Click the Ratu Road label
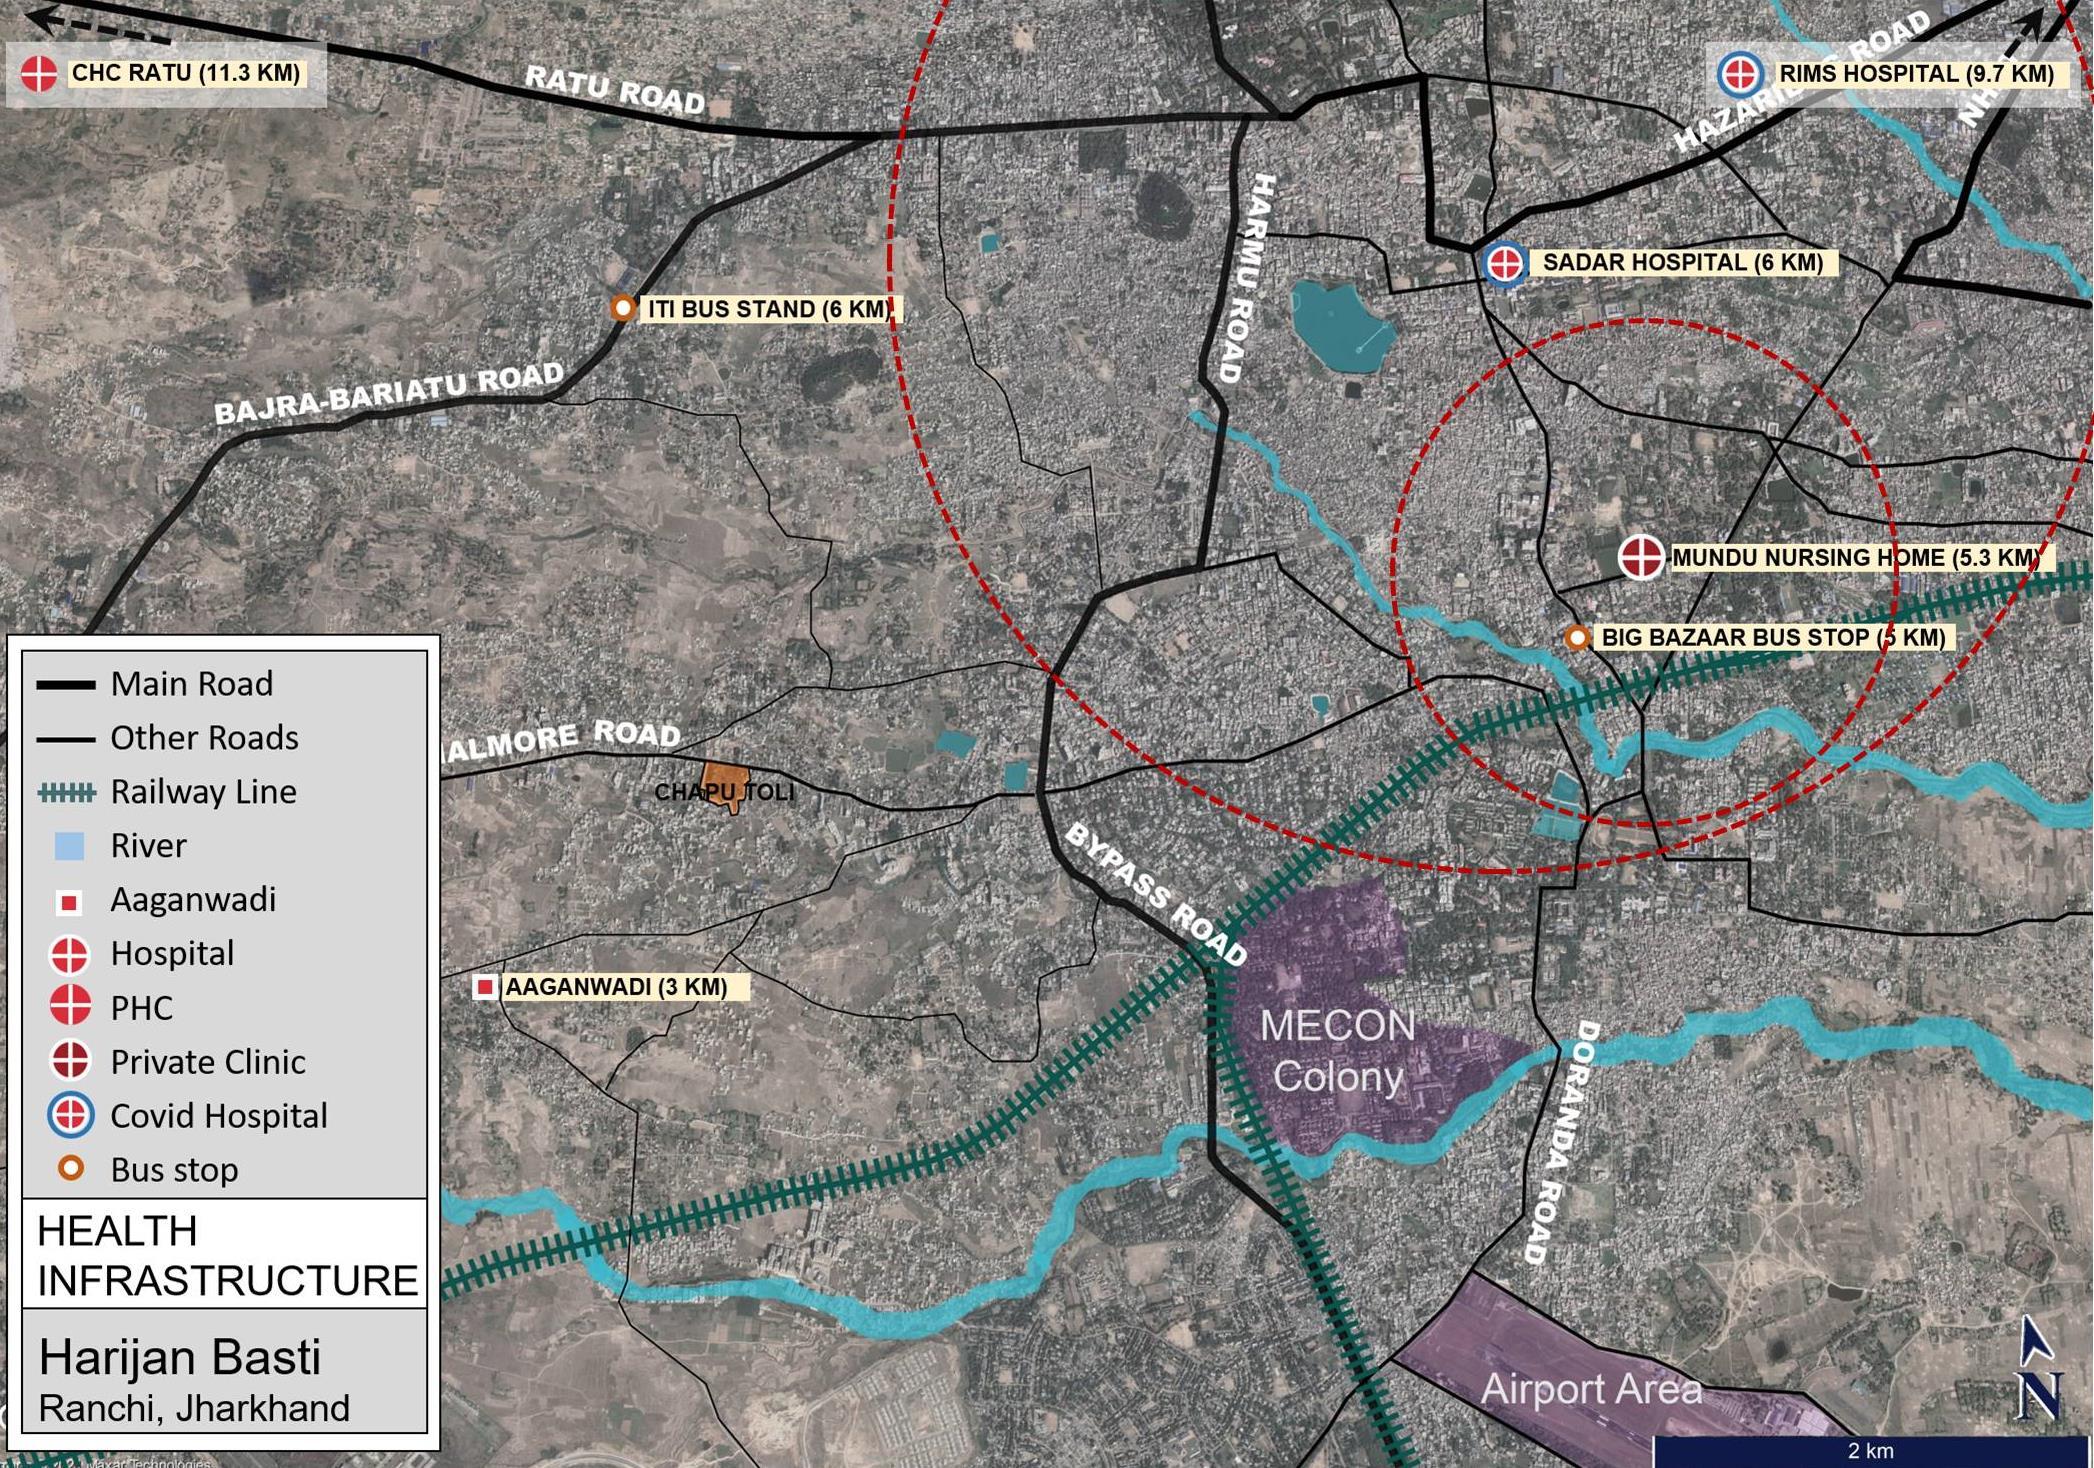This screenshot has height=1468, width=2094. click(x=614, y=90)
